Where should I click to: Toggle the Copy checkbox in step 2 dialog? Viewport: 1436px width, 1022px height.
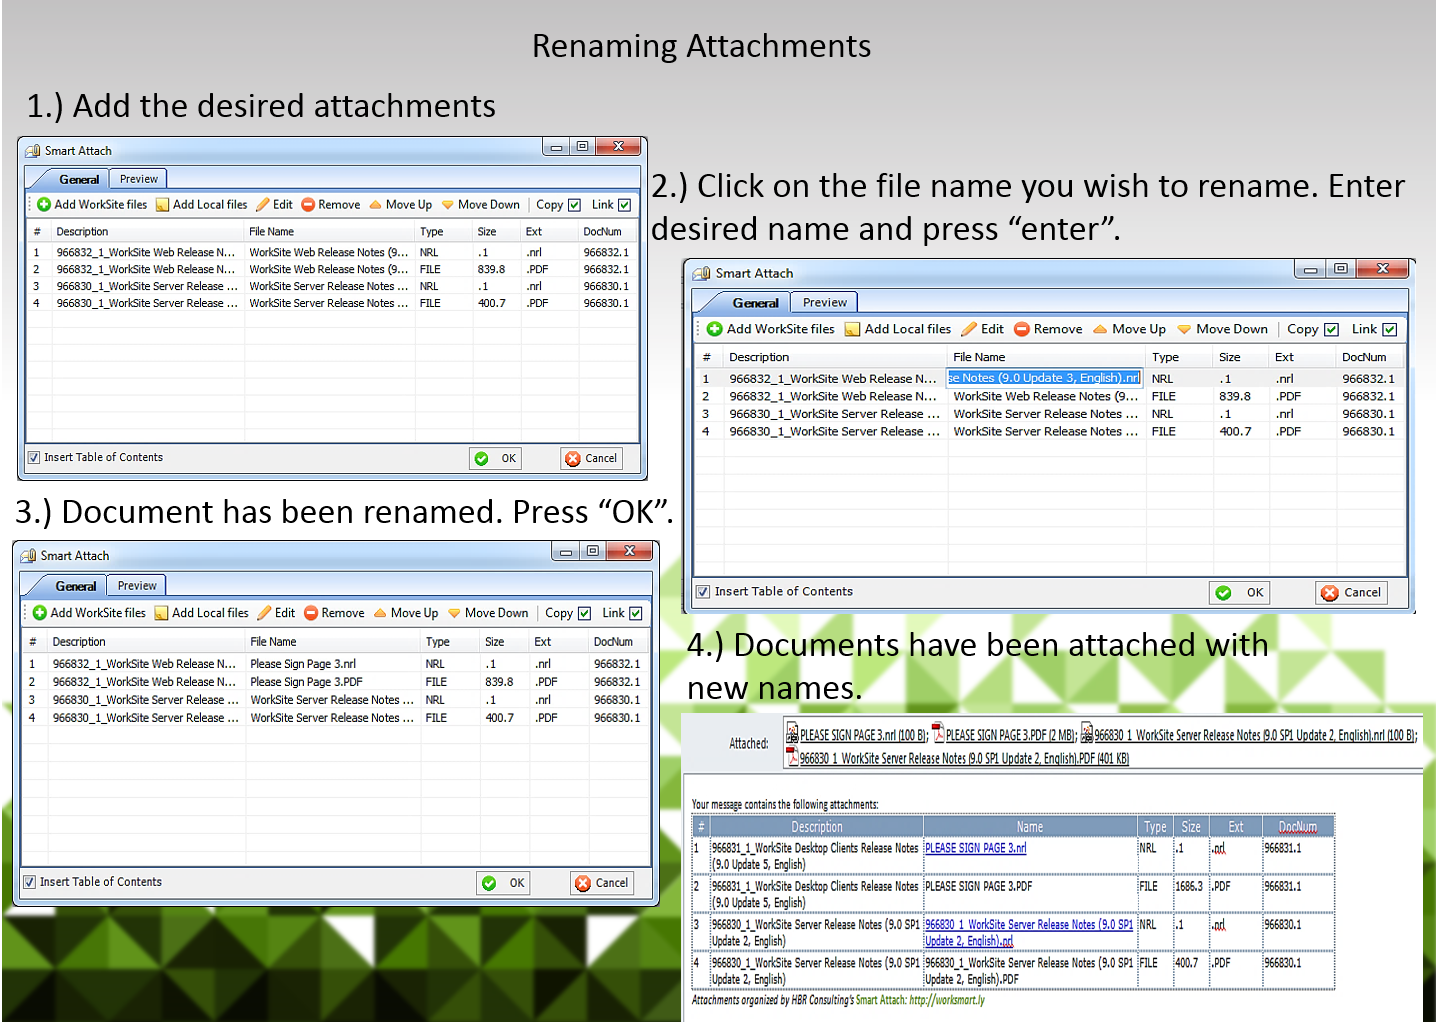coord(1331,329)
